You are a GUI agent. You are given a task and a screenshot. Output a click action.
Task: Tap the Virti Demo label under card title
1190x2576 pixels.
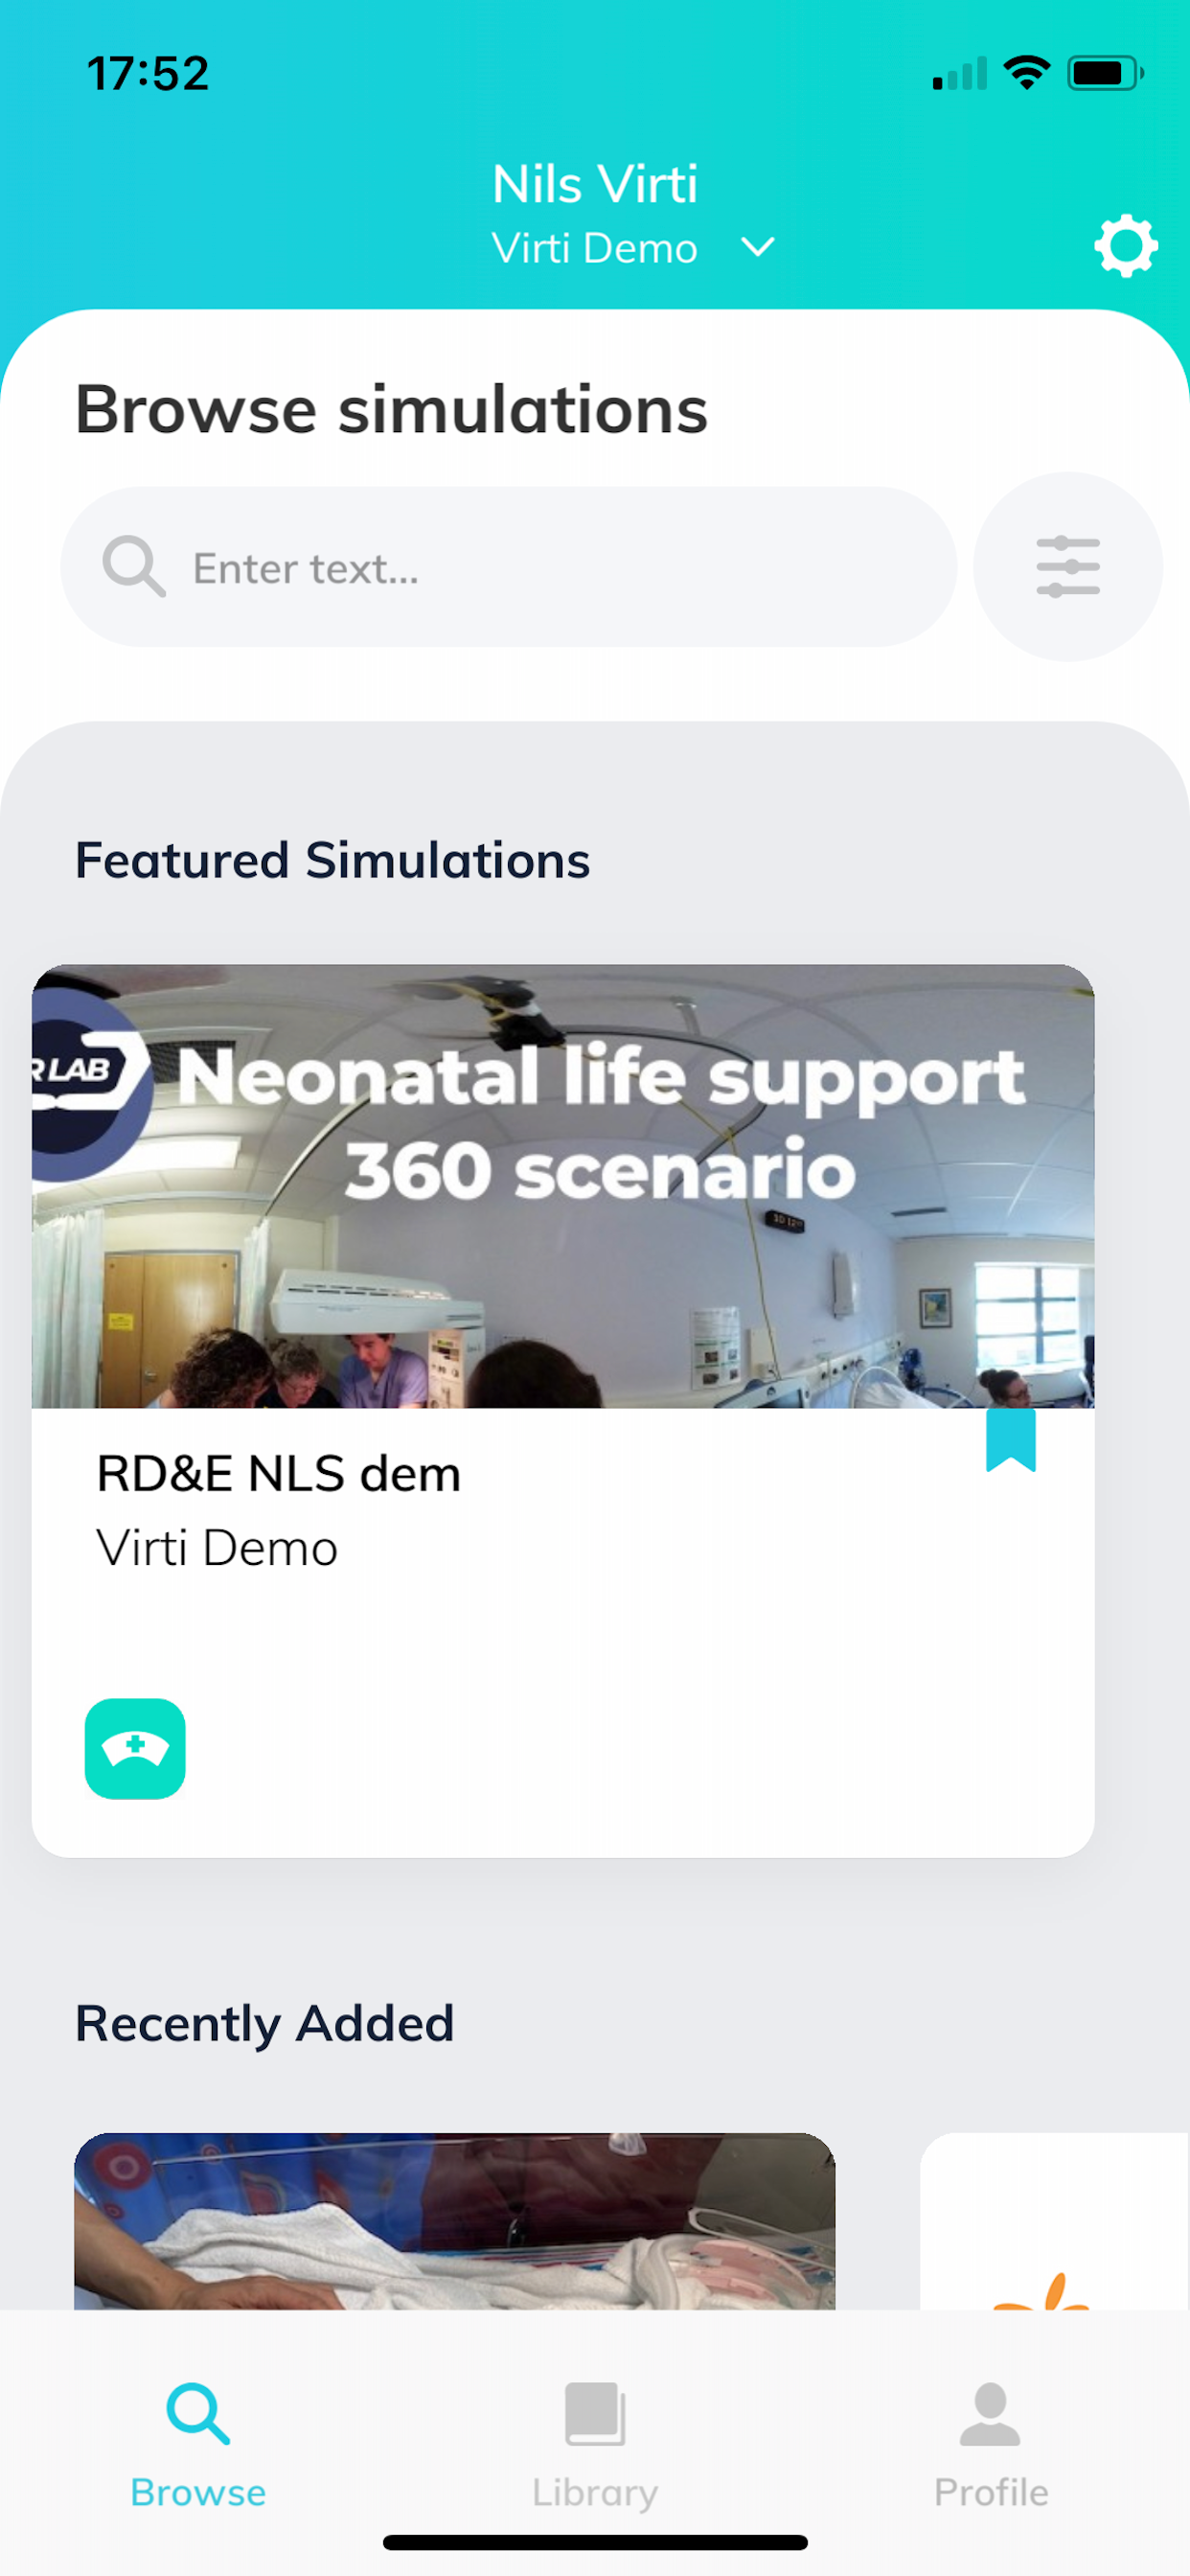pyautogui.click(x=217, y=1548)
